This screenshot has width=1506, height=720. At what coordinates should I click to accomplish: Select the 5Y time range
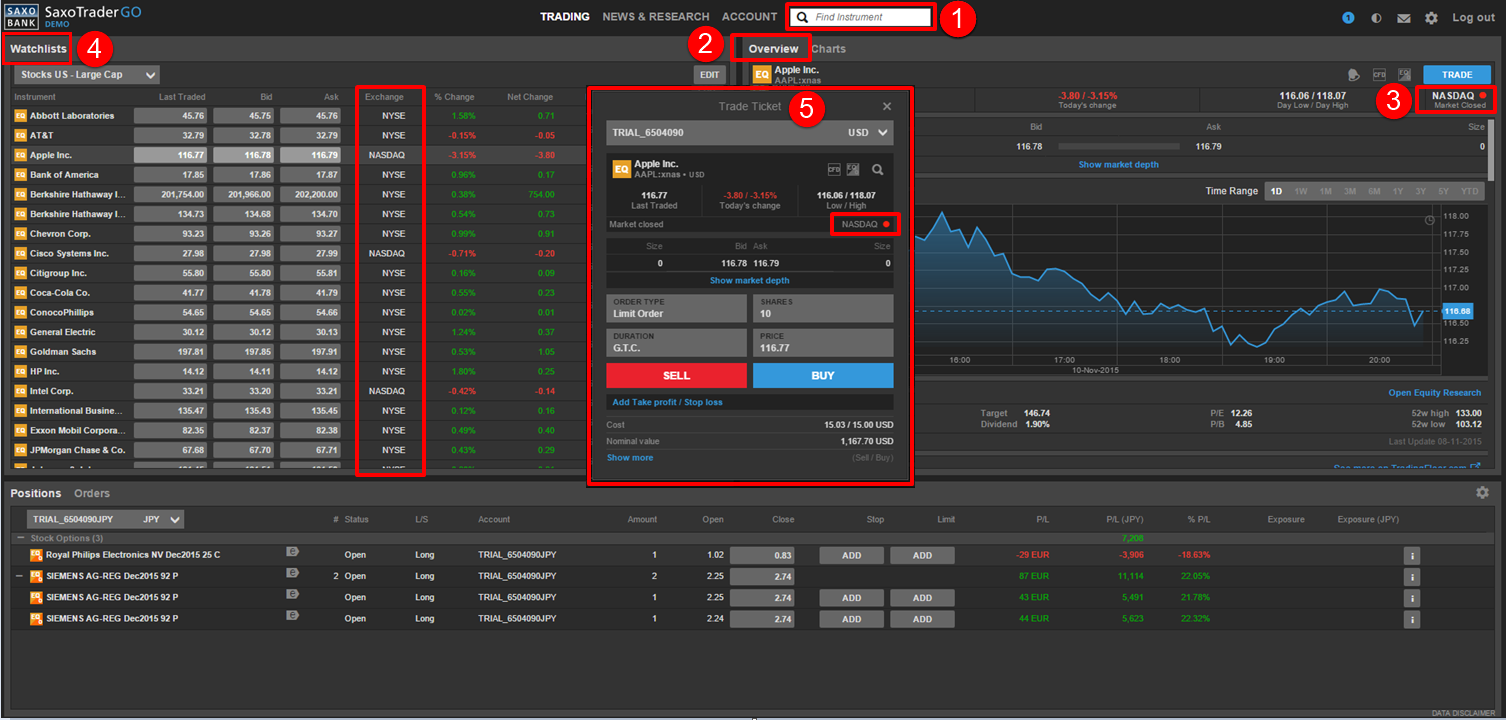tap(1444, 191)
